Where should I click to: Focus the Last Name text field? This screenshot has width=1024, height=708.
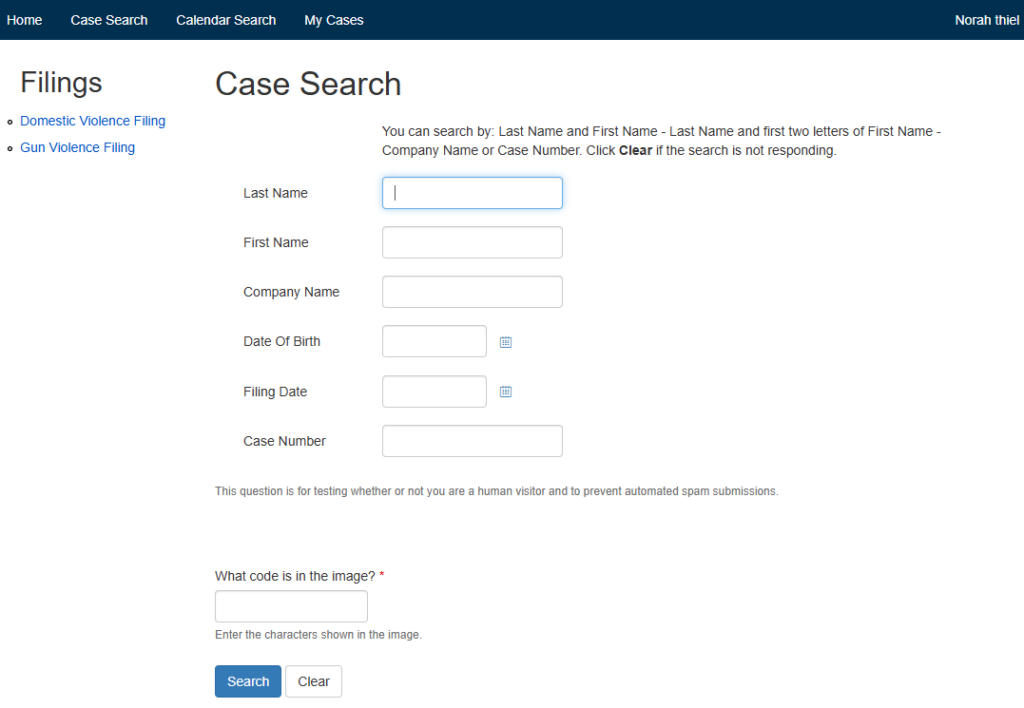[x=472, y=193]
